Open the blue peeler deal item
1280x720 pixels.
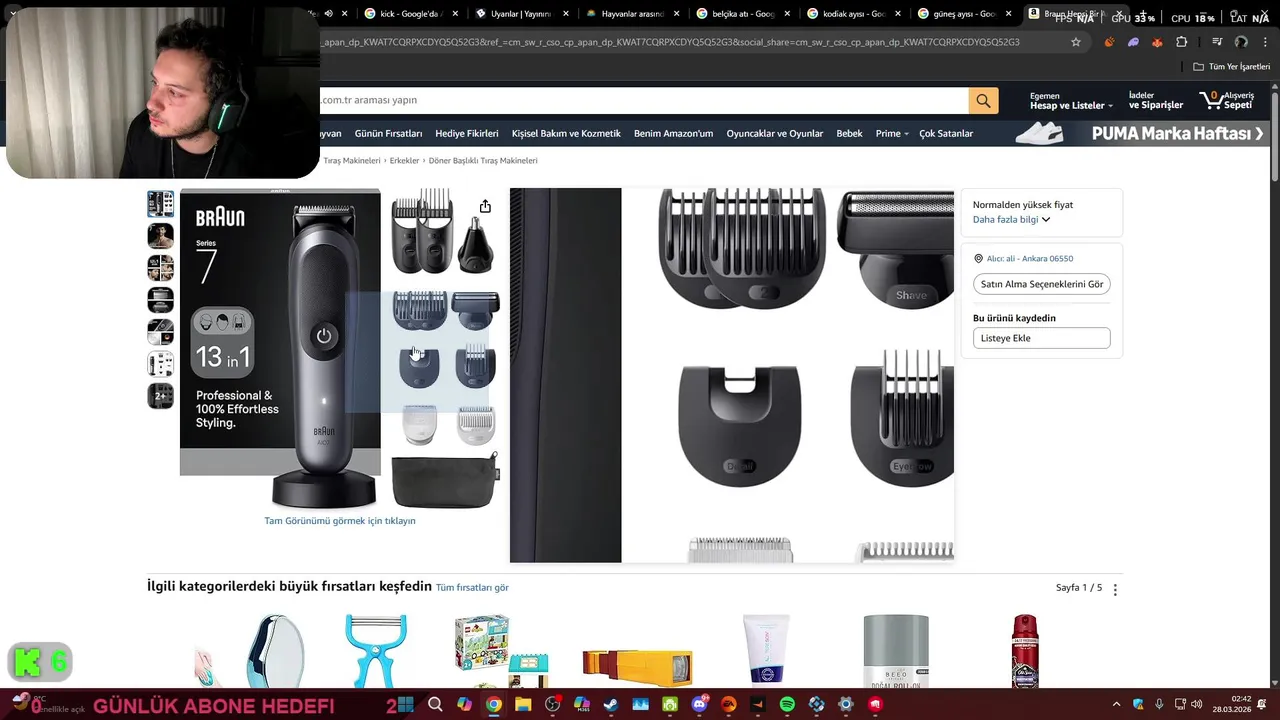point(376,652)
